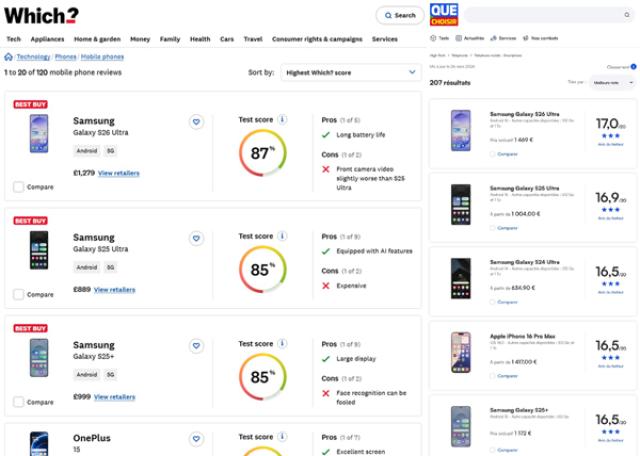Screen dimensions: 640x456
Task: Tick Compare checkbox for Which? Galaxy S26 Ultra
Action: click(x=19, y=186)
